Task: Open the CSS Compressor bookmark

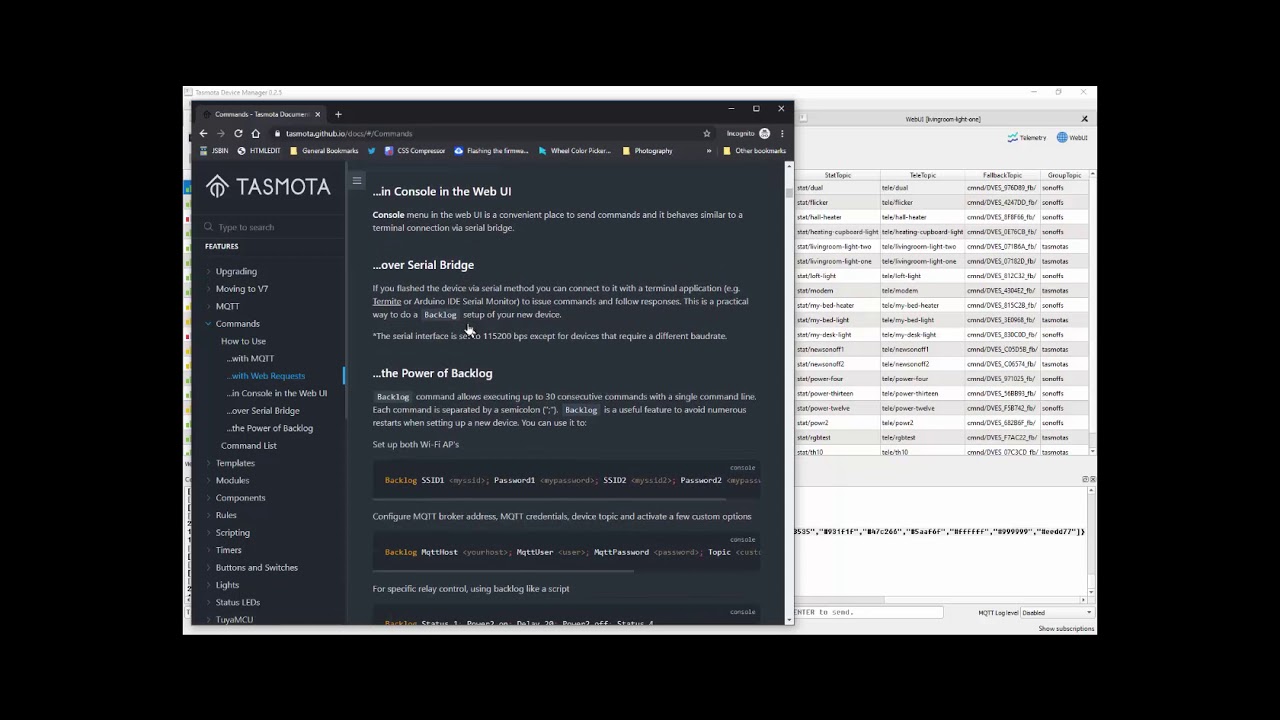Action: click(x=415, y=151)
